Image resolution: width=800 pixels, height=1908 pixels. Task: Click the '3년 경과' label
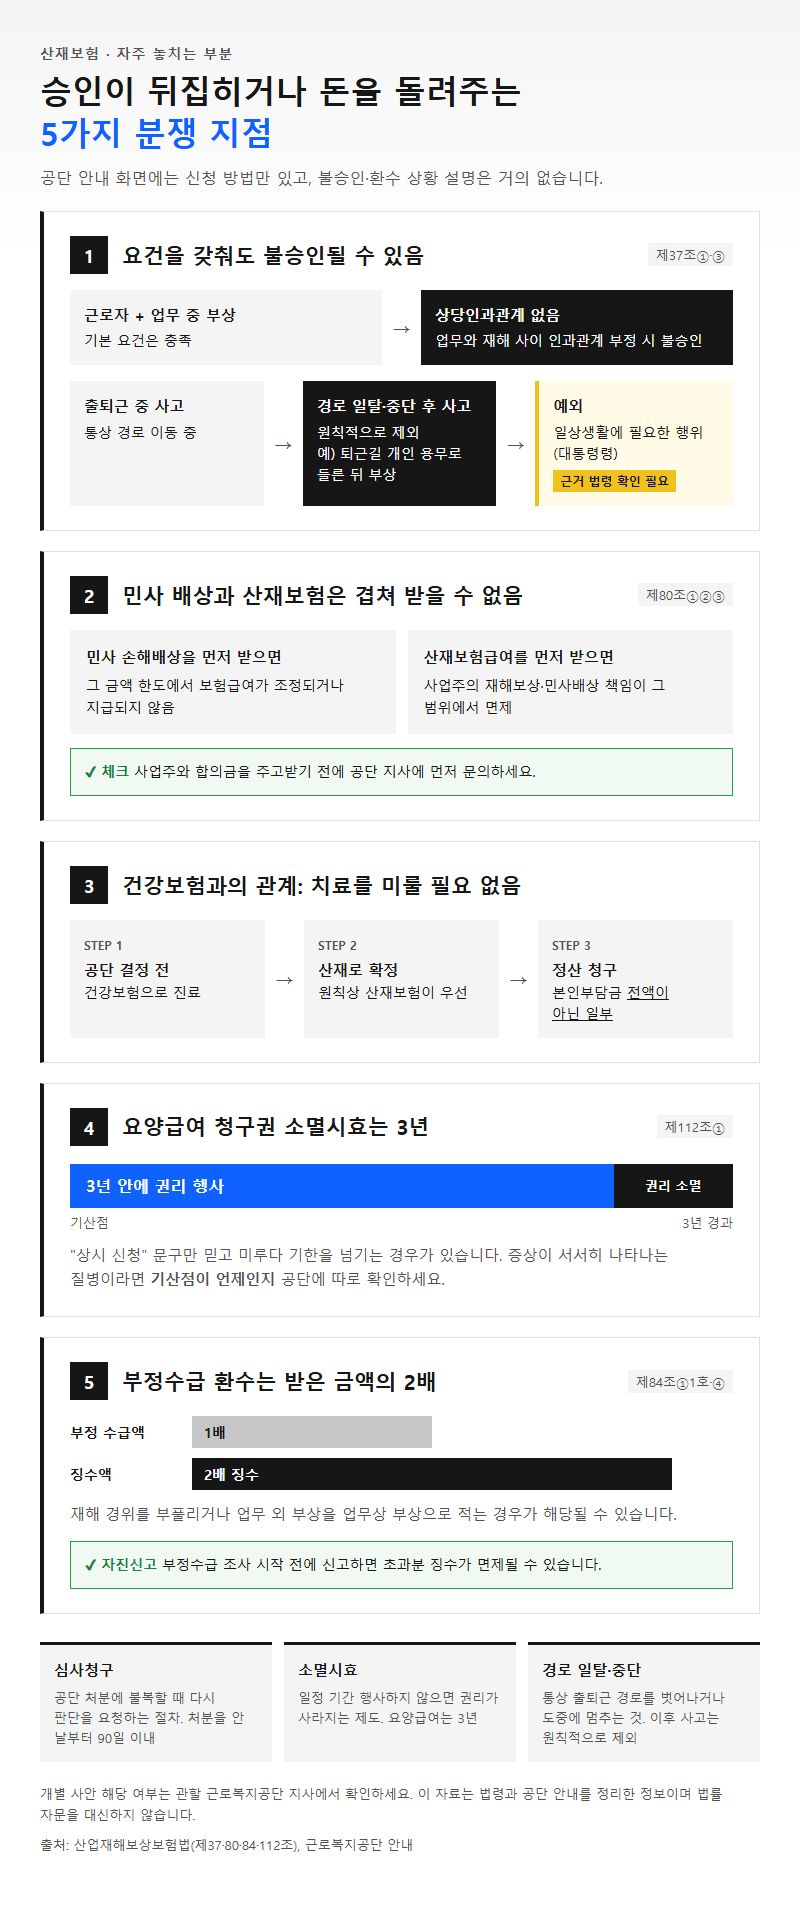coord(707,1223)
